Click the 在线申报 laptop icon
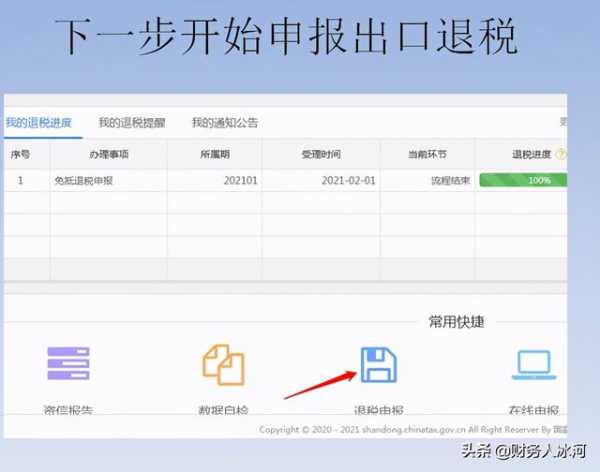 [x=534, y=366]
